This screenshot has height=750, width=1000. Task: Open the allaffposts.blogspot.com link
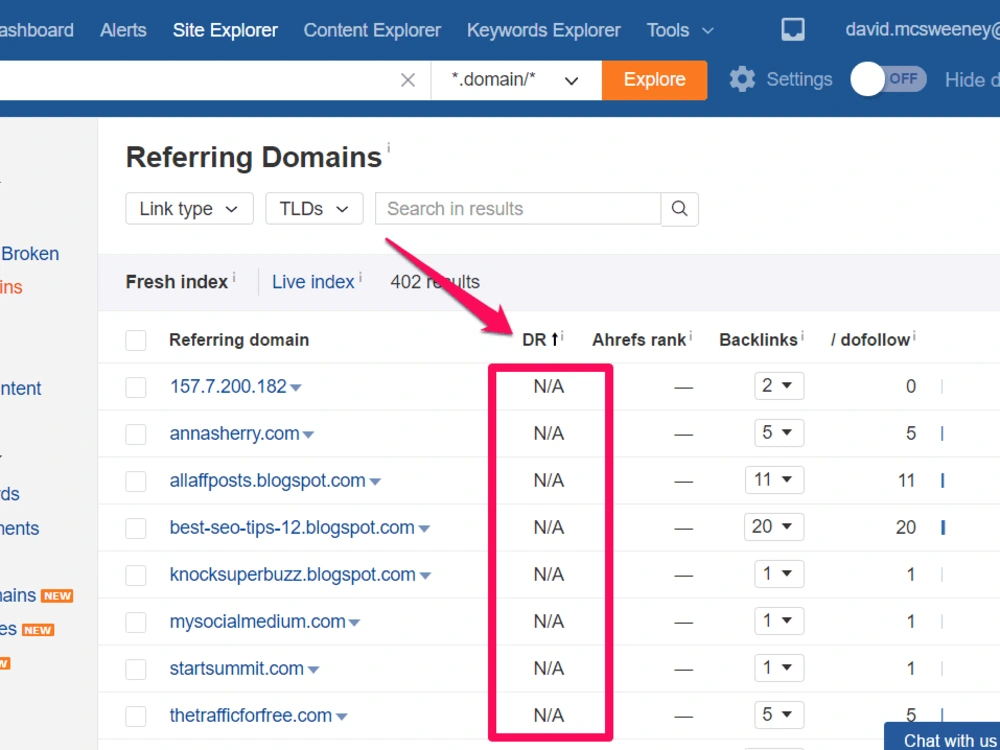267,480
